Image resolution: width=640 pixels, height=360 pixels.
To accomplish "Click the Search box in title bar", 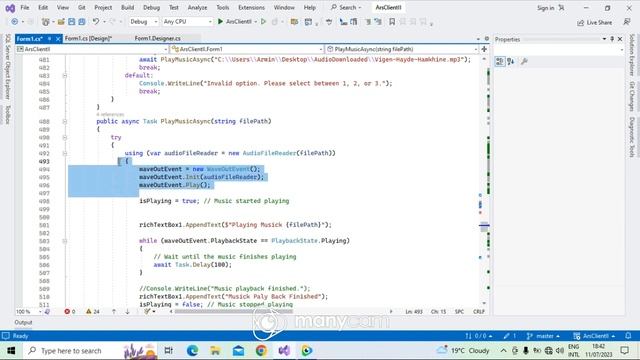I will pyautogui.click(x=347, y=8).
